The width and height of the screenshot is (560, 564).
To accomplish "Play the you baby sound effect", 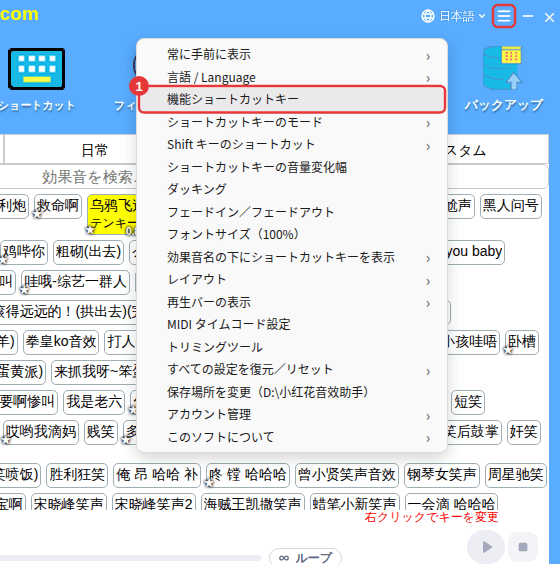I will coord(475,252).
